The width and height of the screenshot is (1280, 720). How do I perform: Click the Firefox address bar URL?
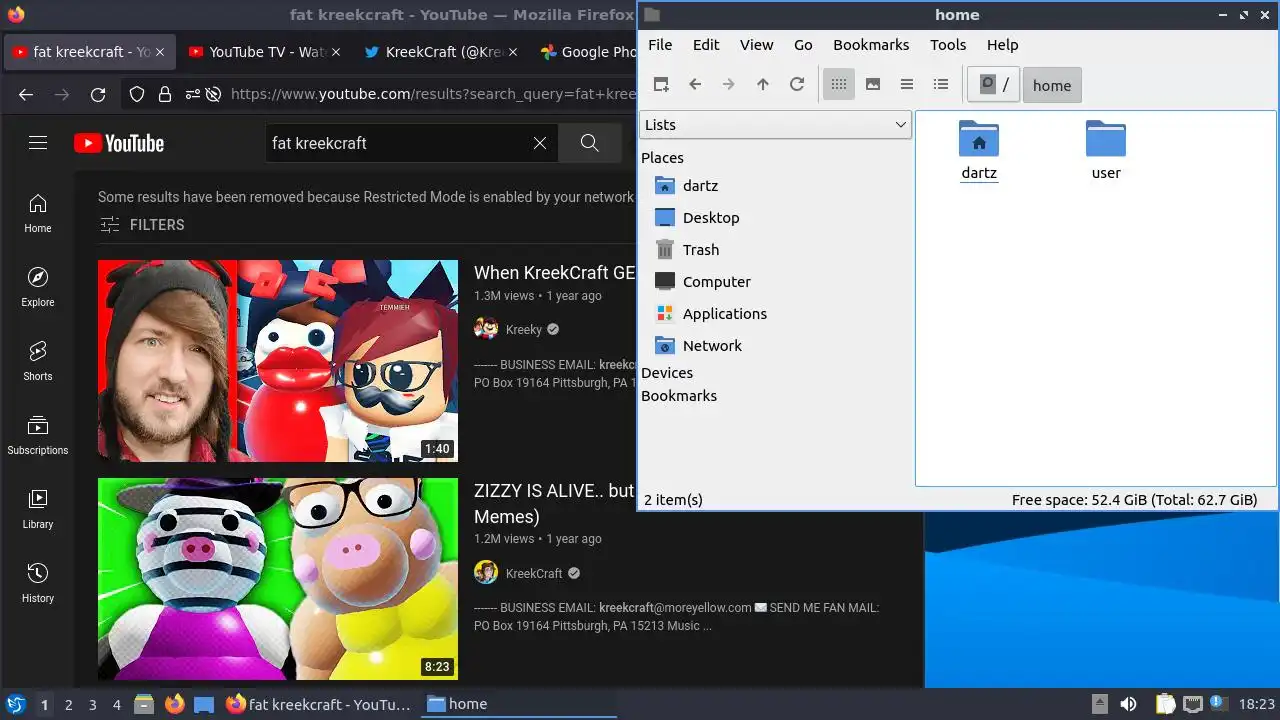pyautogui.click(x=433, y=95)
